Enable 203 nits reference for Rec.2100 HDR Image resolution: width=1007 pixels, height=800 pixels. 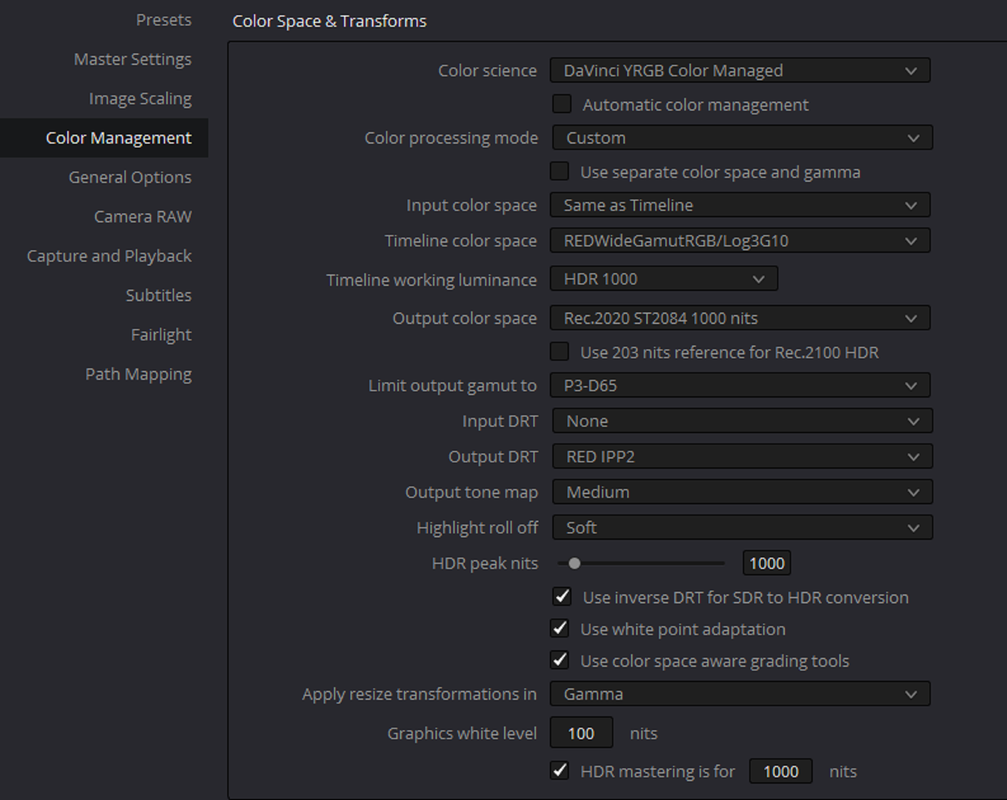coord(559,351)
